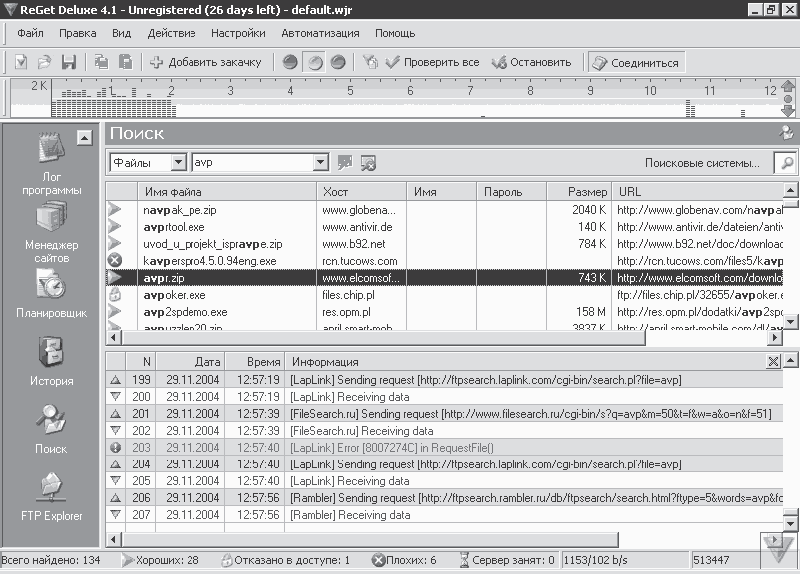Toggle the first speed mode round button

(290, 62)
